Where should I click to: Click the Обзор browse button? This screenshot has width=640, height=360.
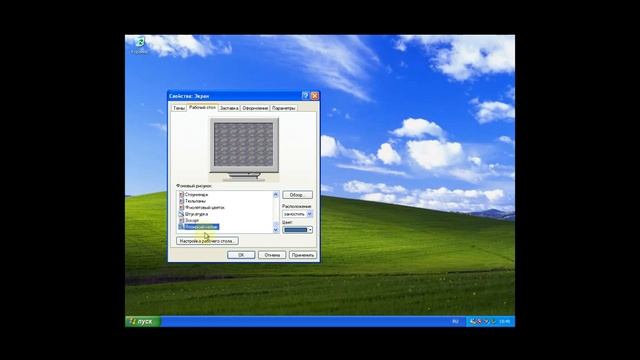pyautogui.click(x=297, y=195)
